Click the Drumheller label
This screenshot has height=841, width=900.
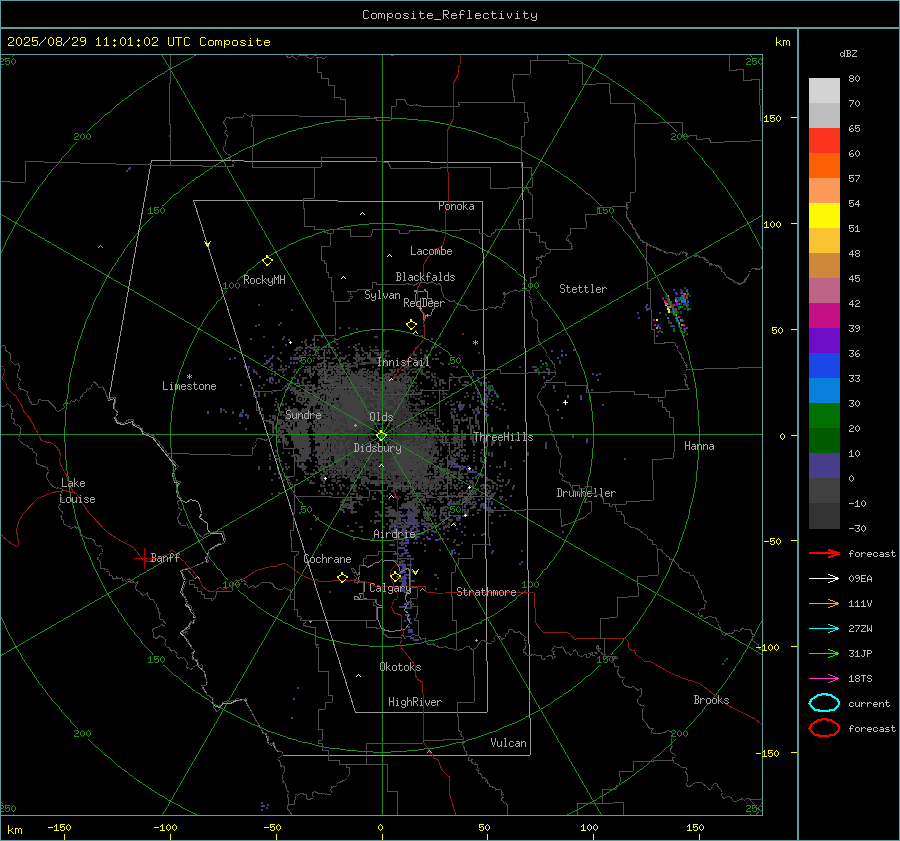pyautogui.click(x=586, y=493)
